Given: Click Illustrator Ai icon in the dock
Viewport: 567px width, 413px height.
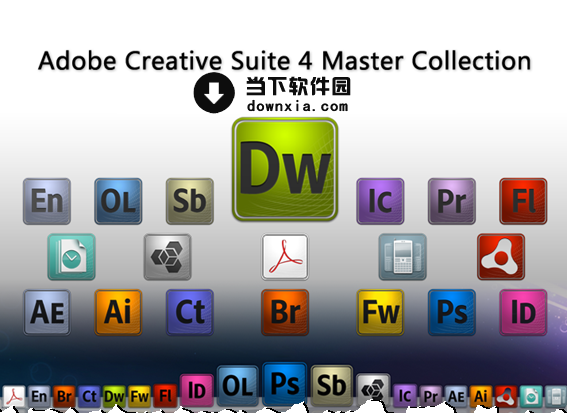Looking at the screenshot, I should 481,397.
